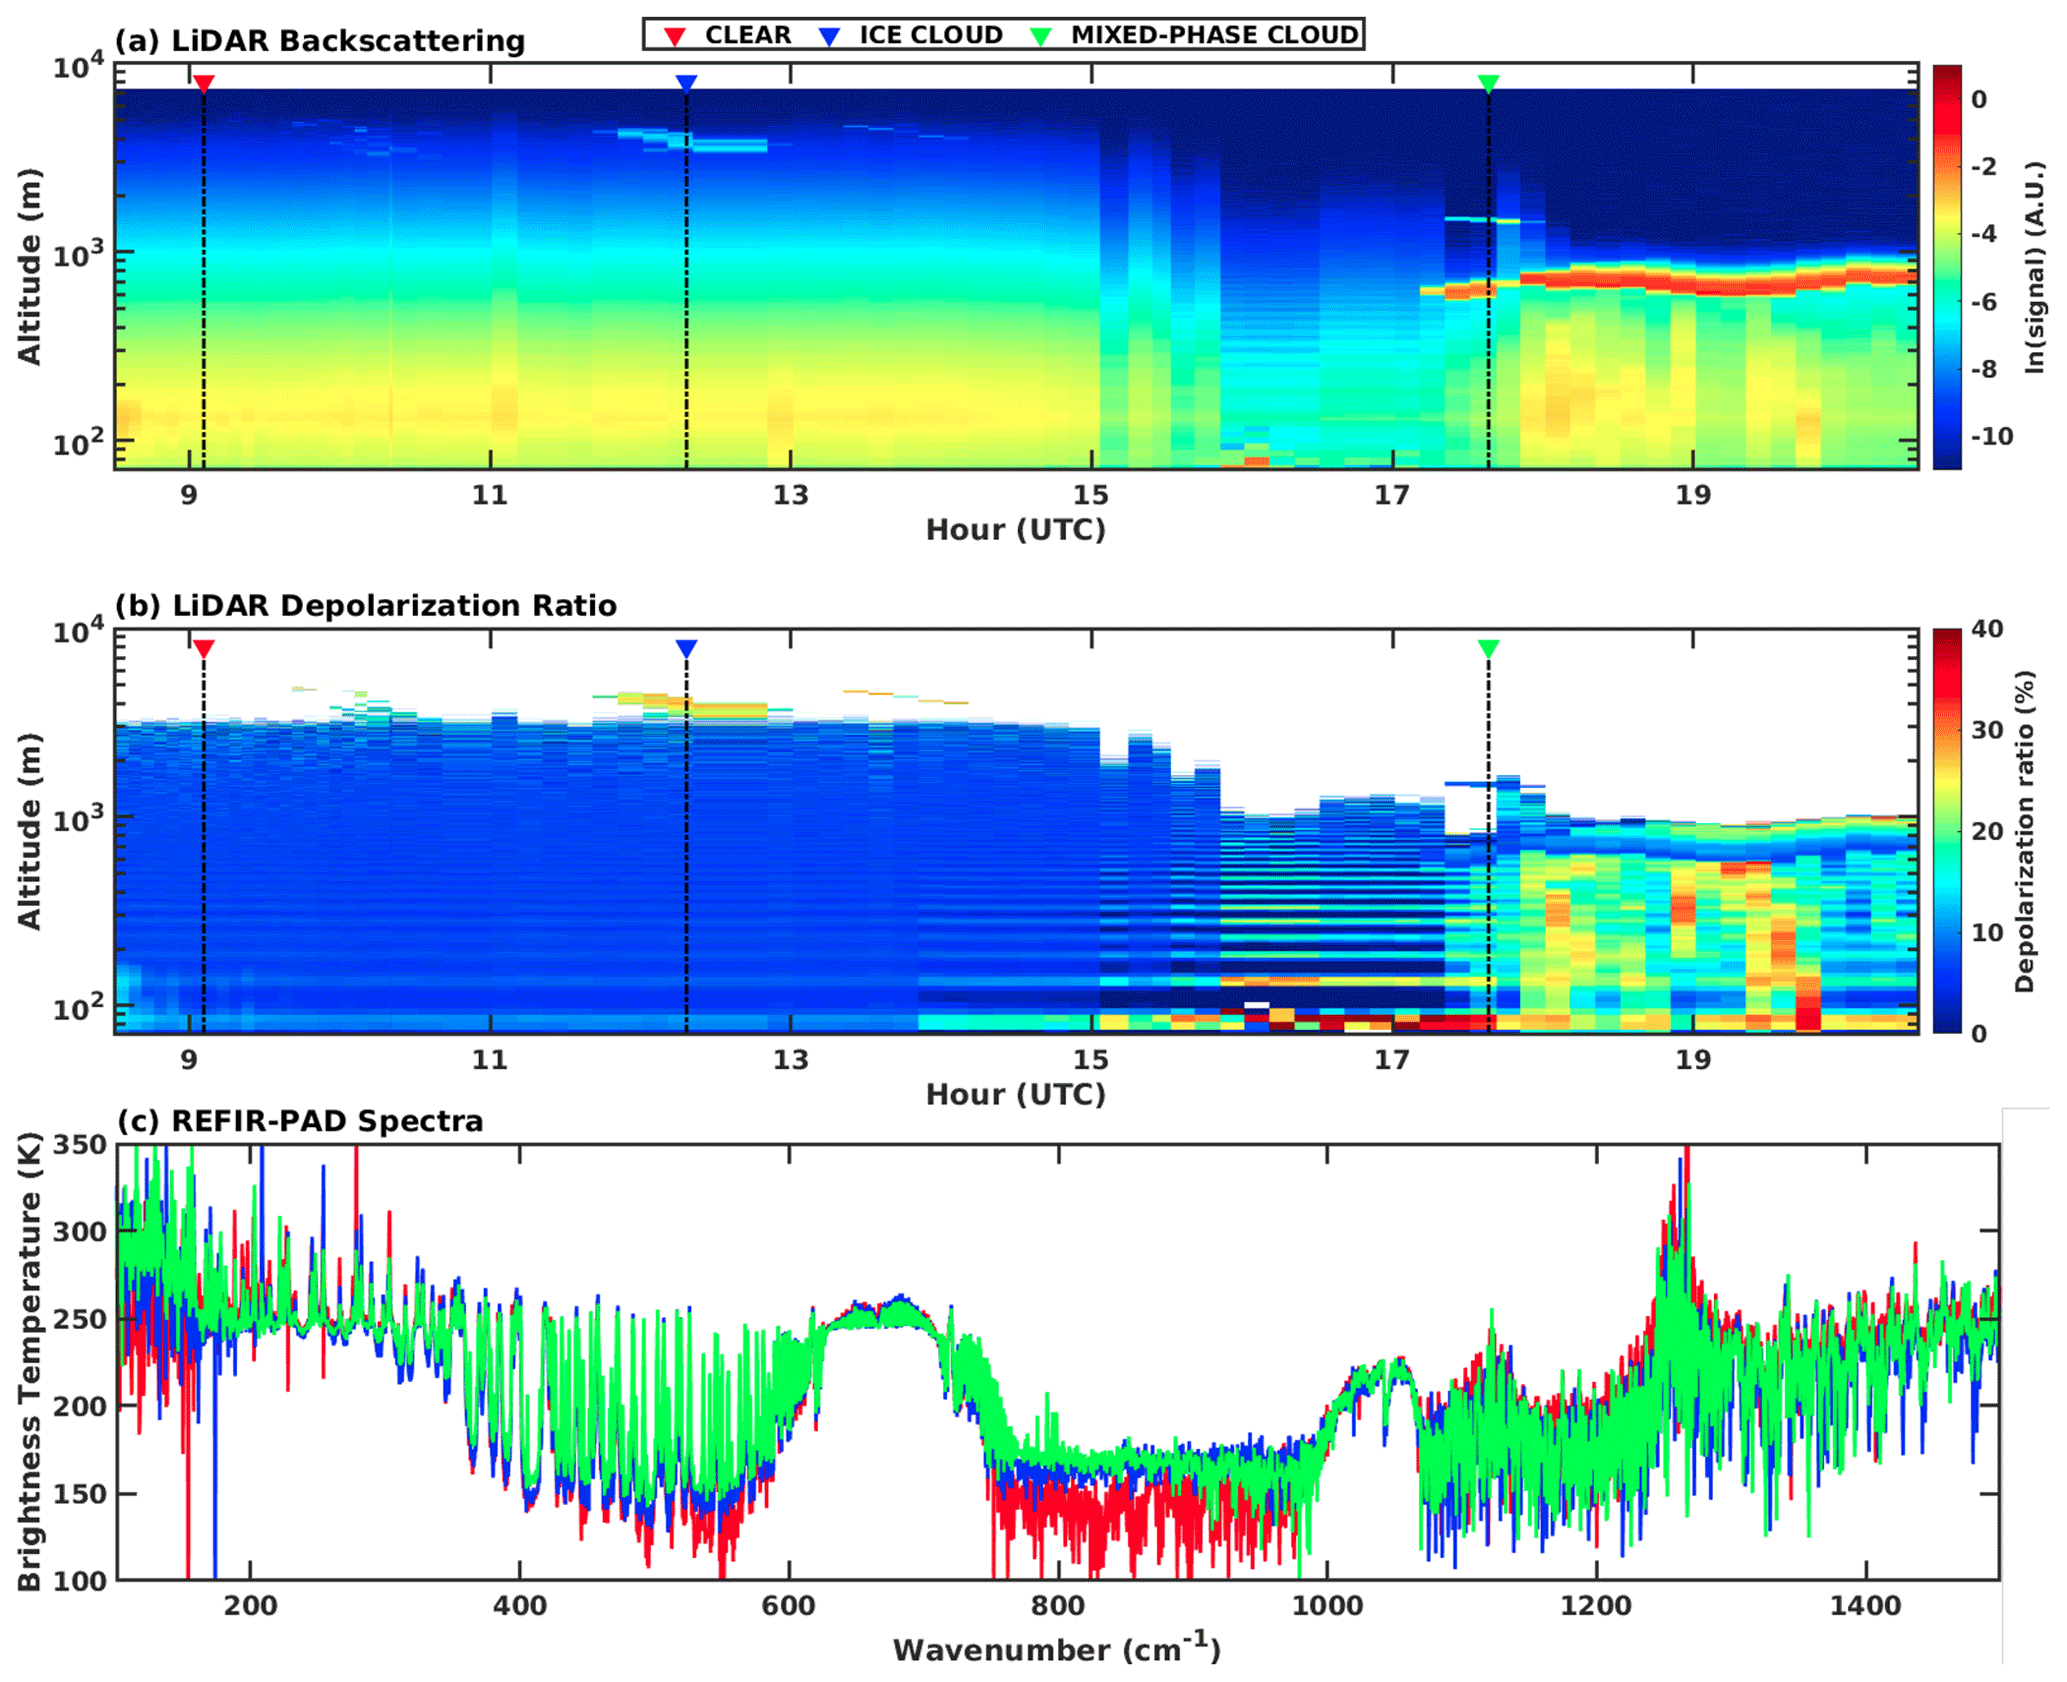Click the 'ICE CLOUD' legend text
The height and width of the screenshot is (1682, 2067).
[x=931, y=35]
